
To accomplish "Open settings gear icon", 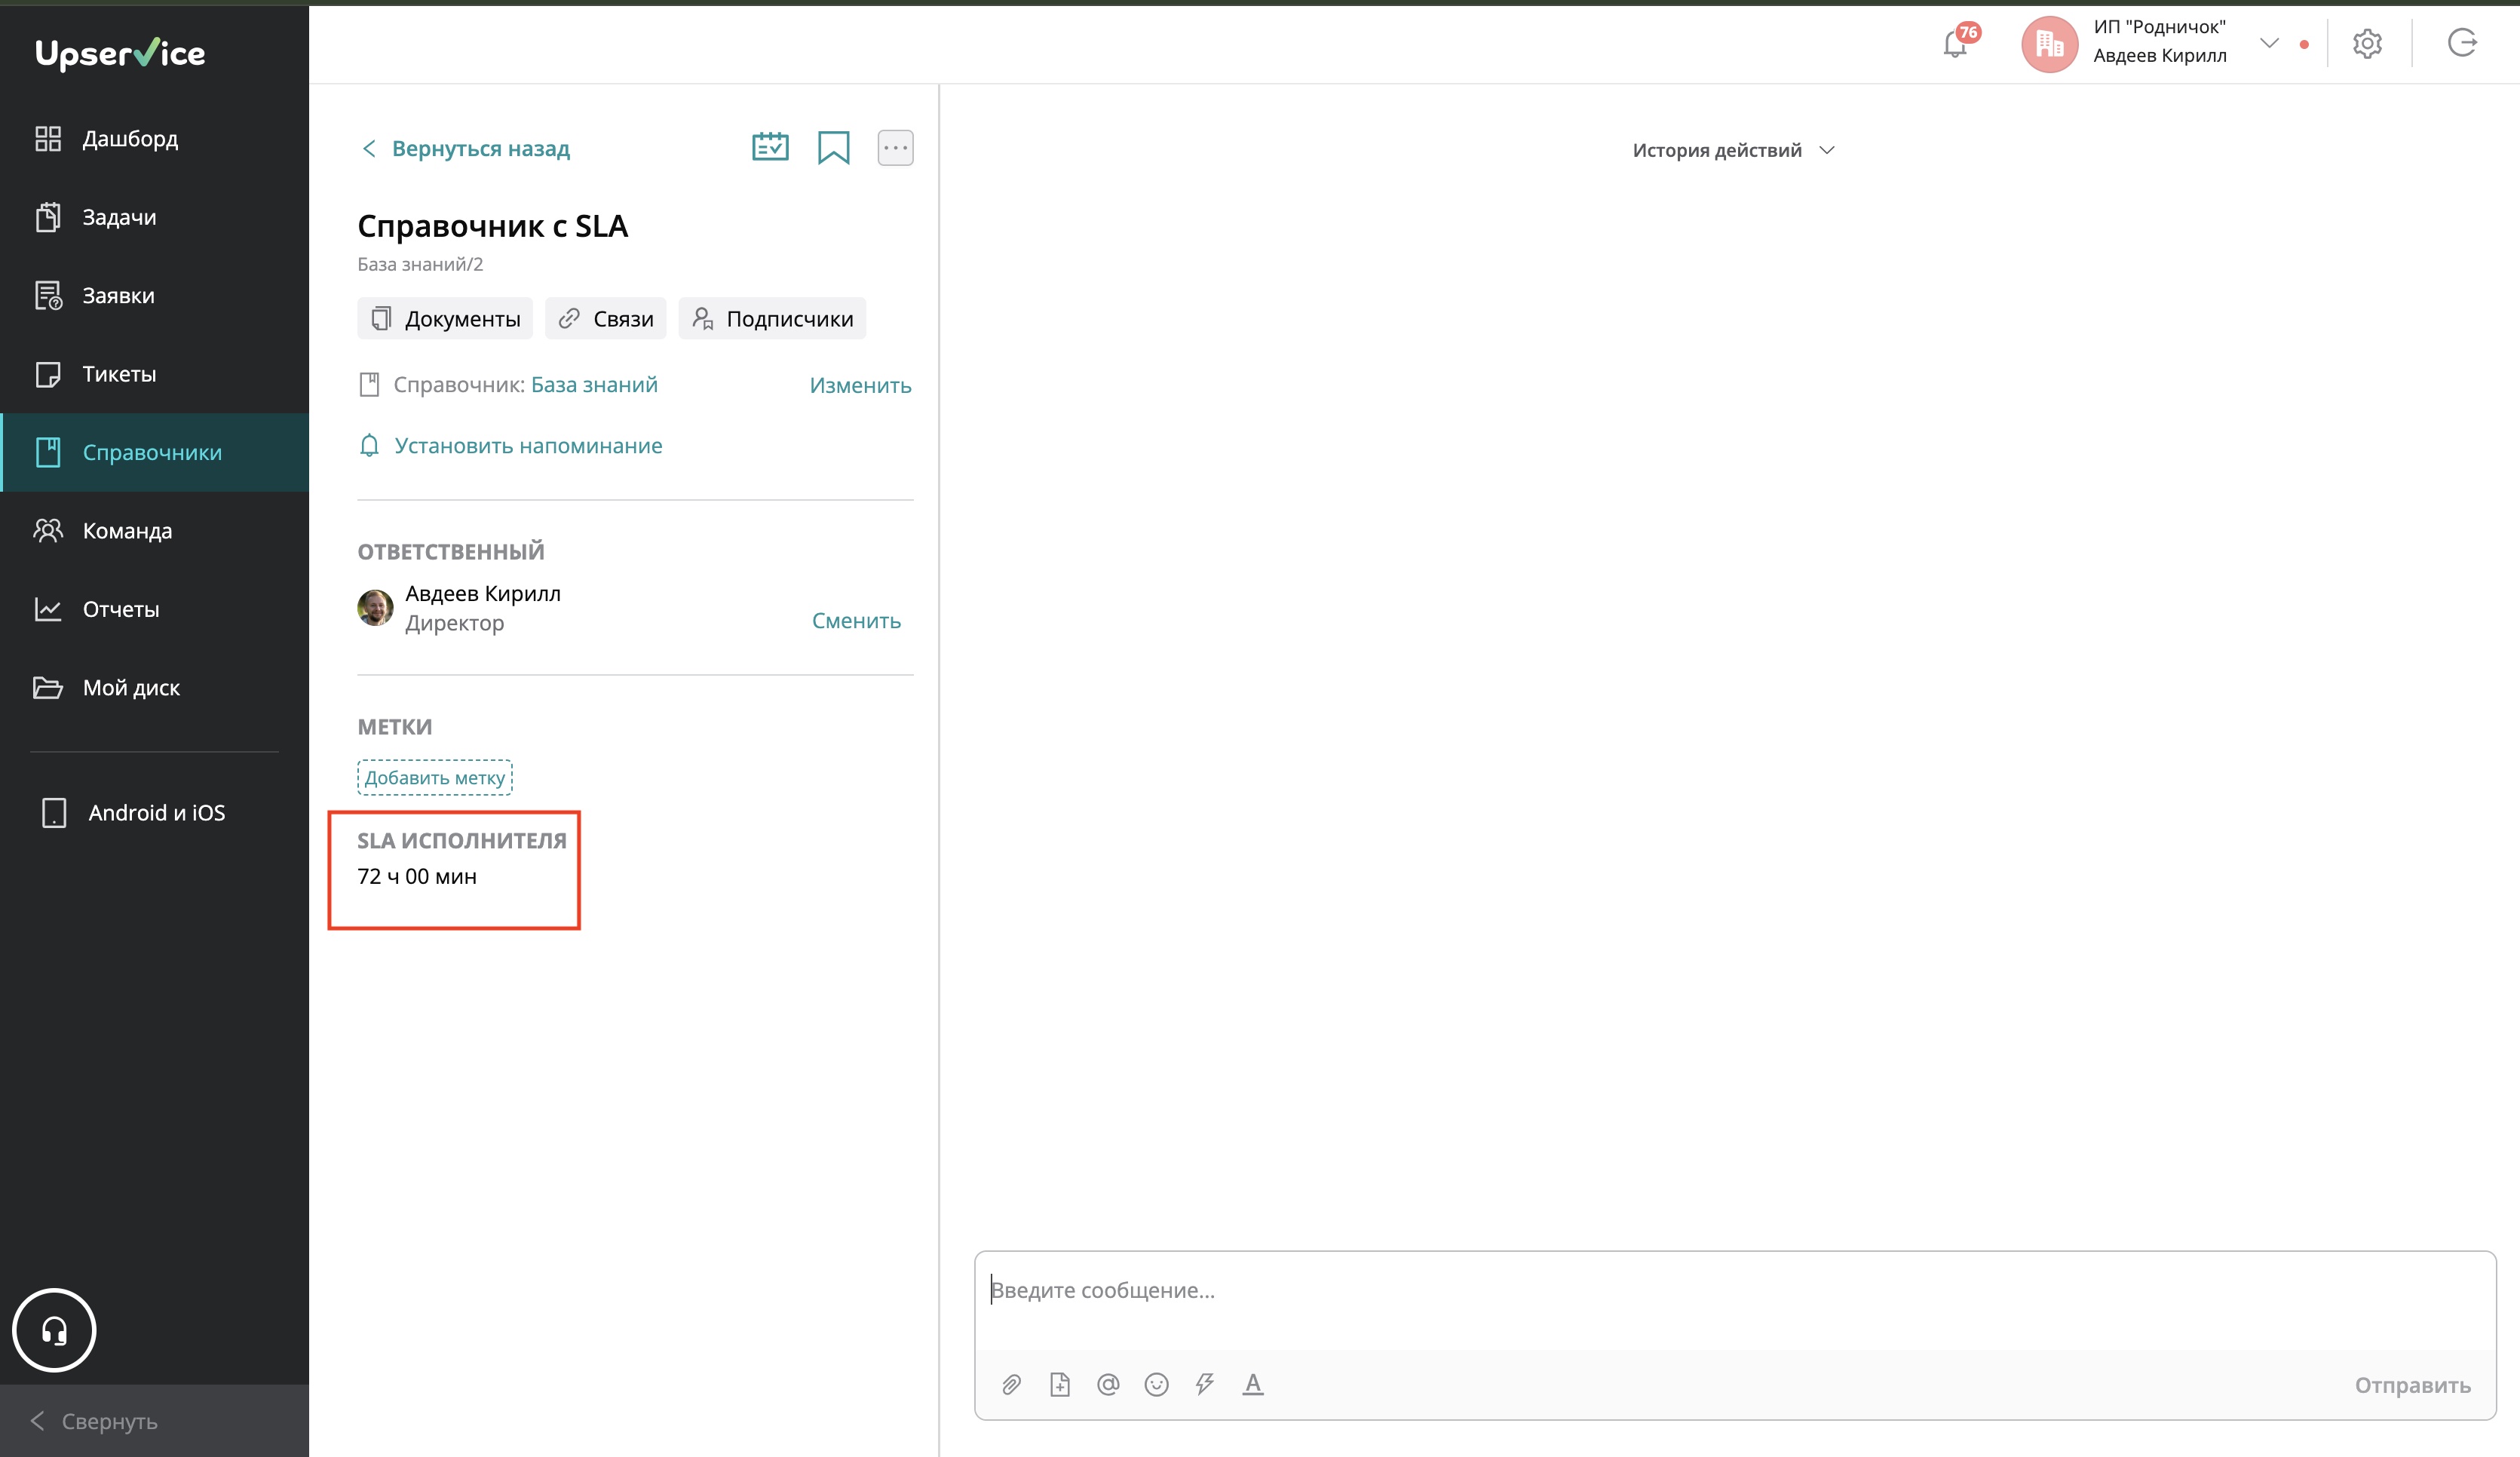I will (2366, 44).
